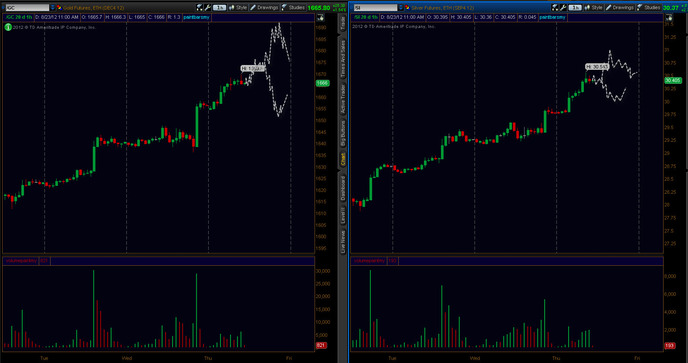Switch to the Times And Sales sidebar tab
Image resolution: width=688 pixels, height=363 pixels.
click(x=343, y=59)
